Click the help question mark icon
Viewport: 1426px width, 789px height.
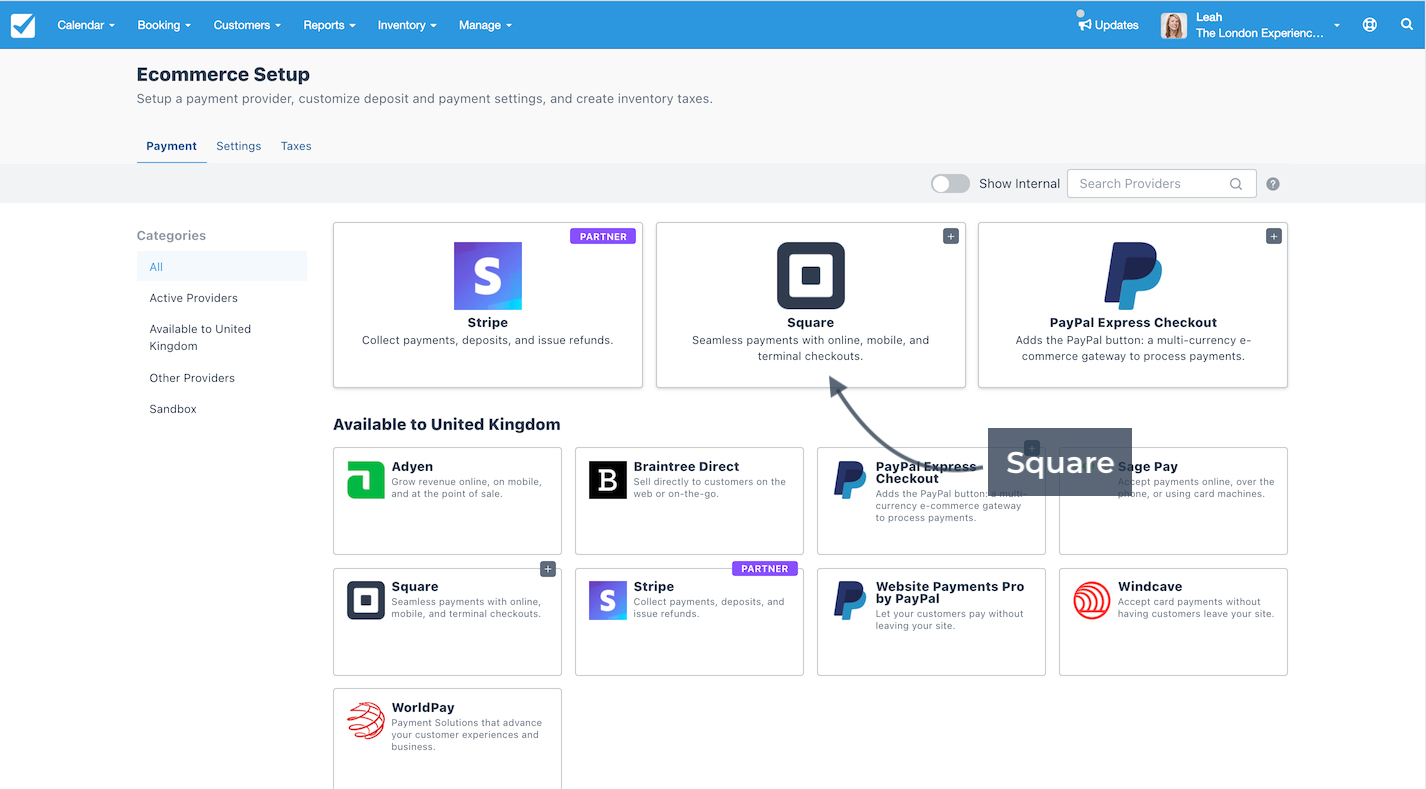click(1273, 184)
